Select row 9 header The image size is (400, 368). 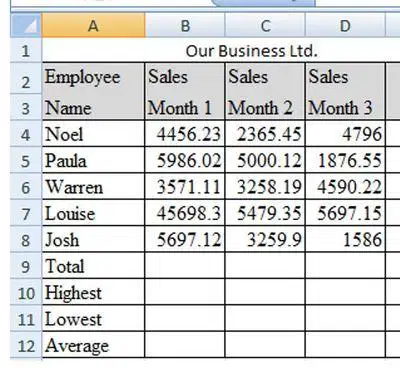26,266
